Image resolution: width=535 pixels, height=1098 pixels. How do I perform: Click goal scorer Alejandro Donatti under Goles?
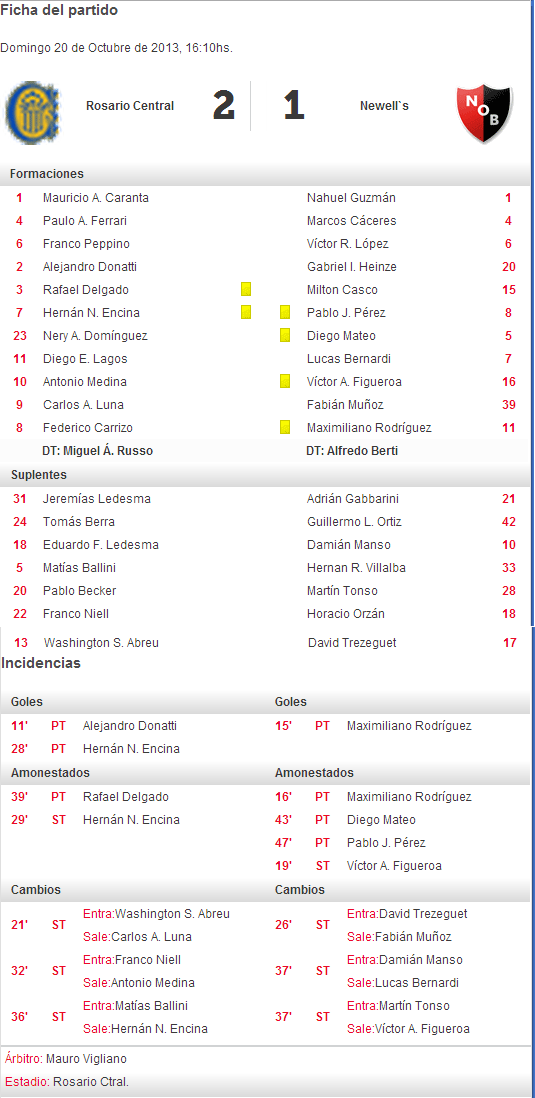(130, 726)
